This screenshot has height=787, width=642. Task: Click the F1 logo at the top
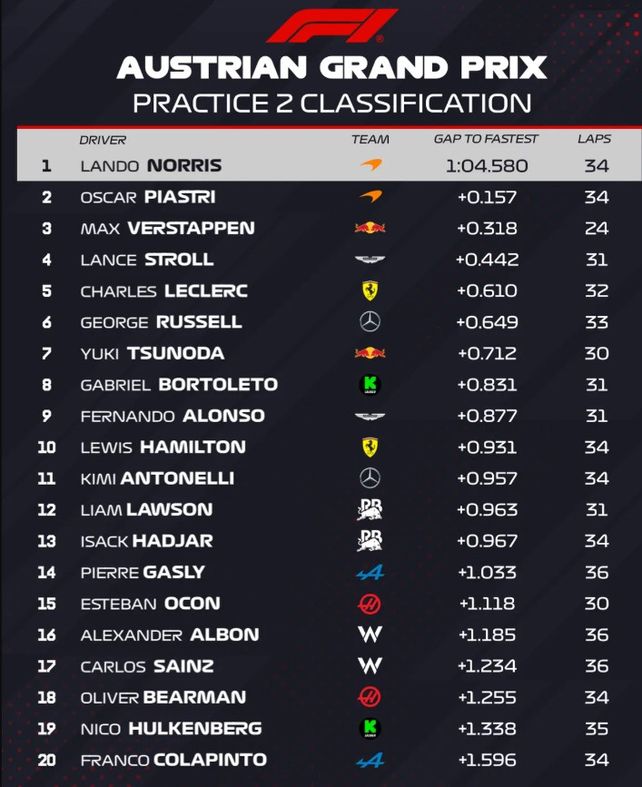[x=331, y=25]
